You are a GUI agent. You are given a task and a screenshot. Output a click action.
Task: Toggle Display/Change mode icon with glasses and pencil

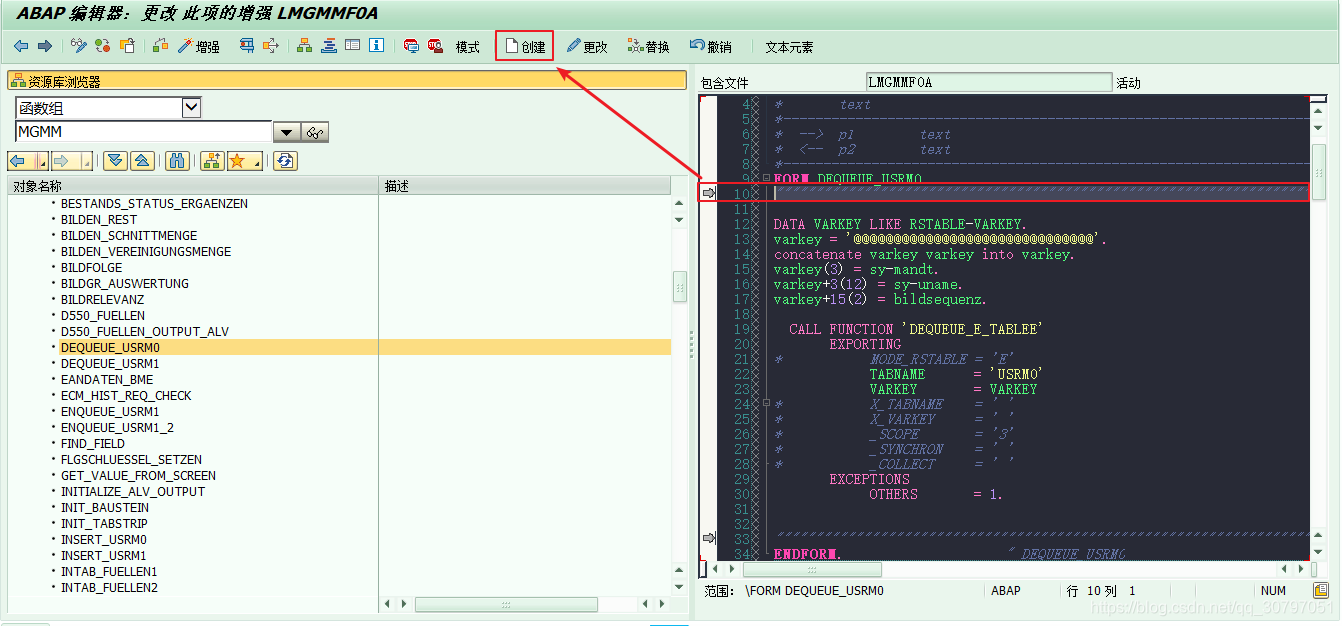(79, 46)
